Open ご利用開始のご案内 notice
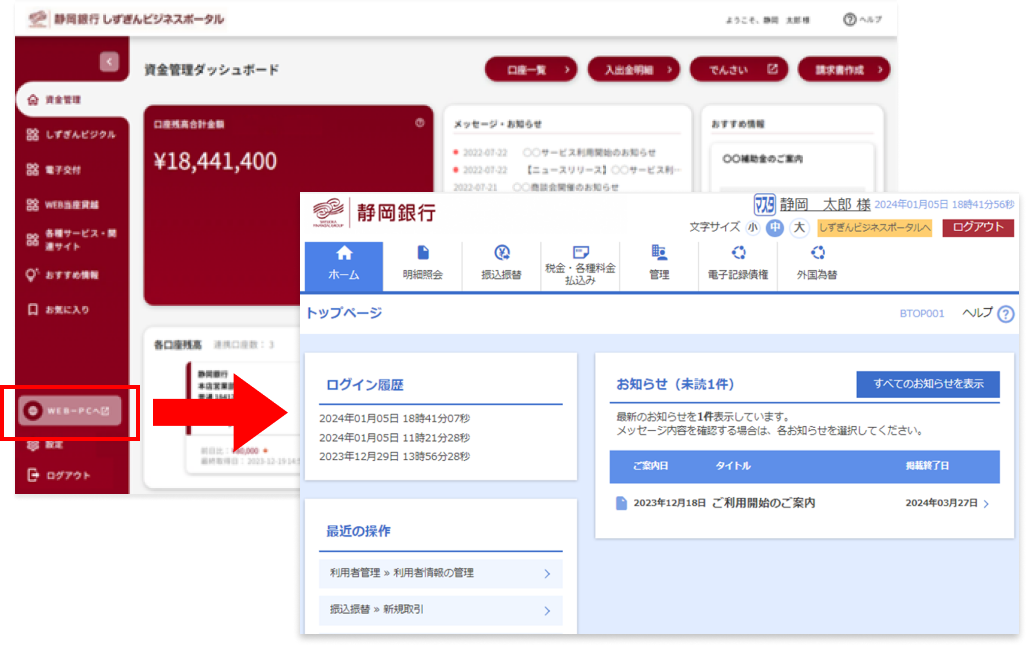Image resolution: width=1027 pixels, height=646 pixels. pos(763,503)
